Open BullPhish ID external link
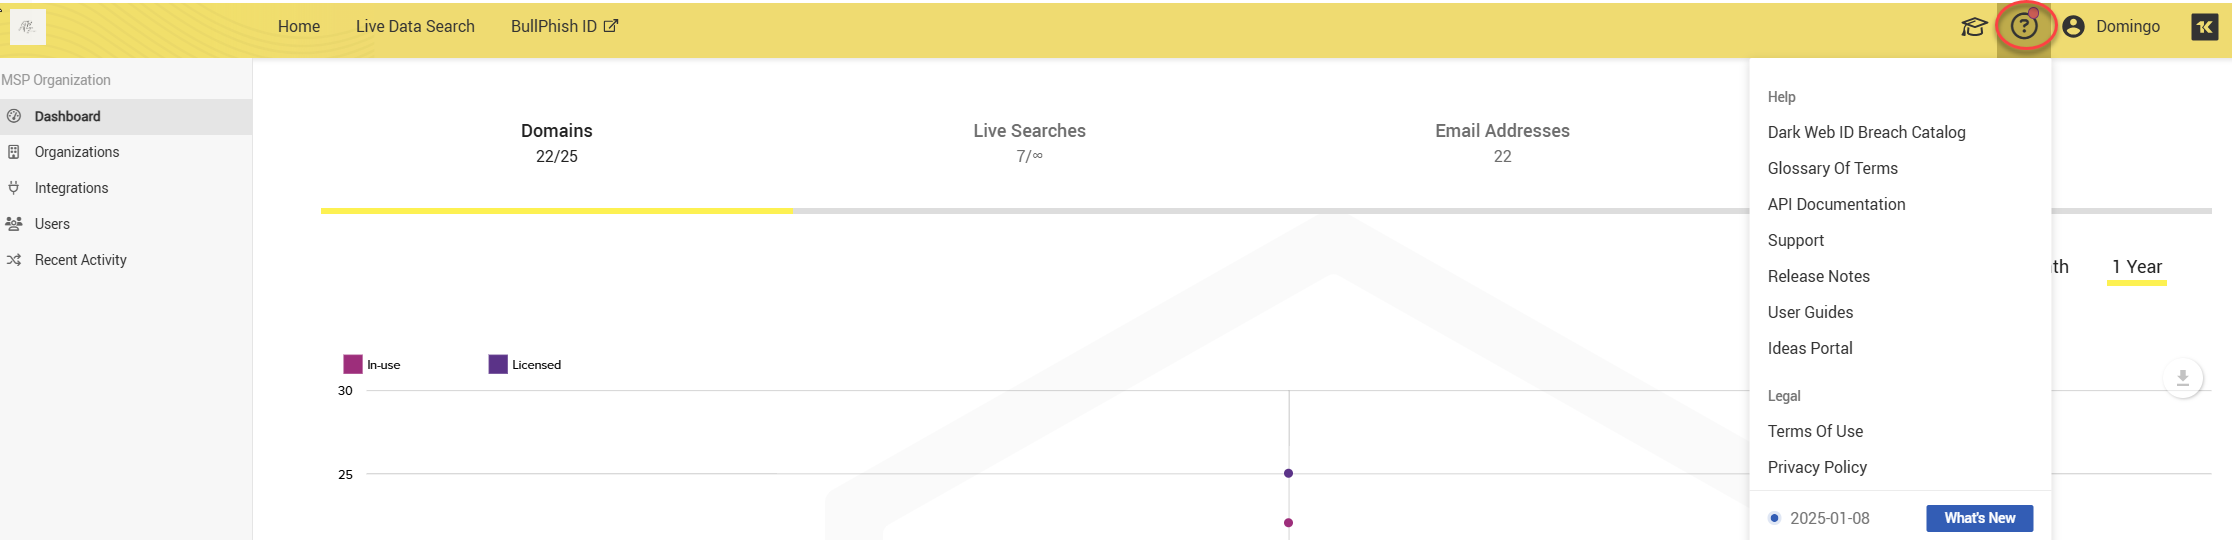Viewport: 2232px width, 540px height. [x=564, y=27]
